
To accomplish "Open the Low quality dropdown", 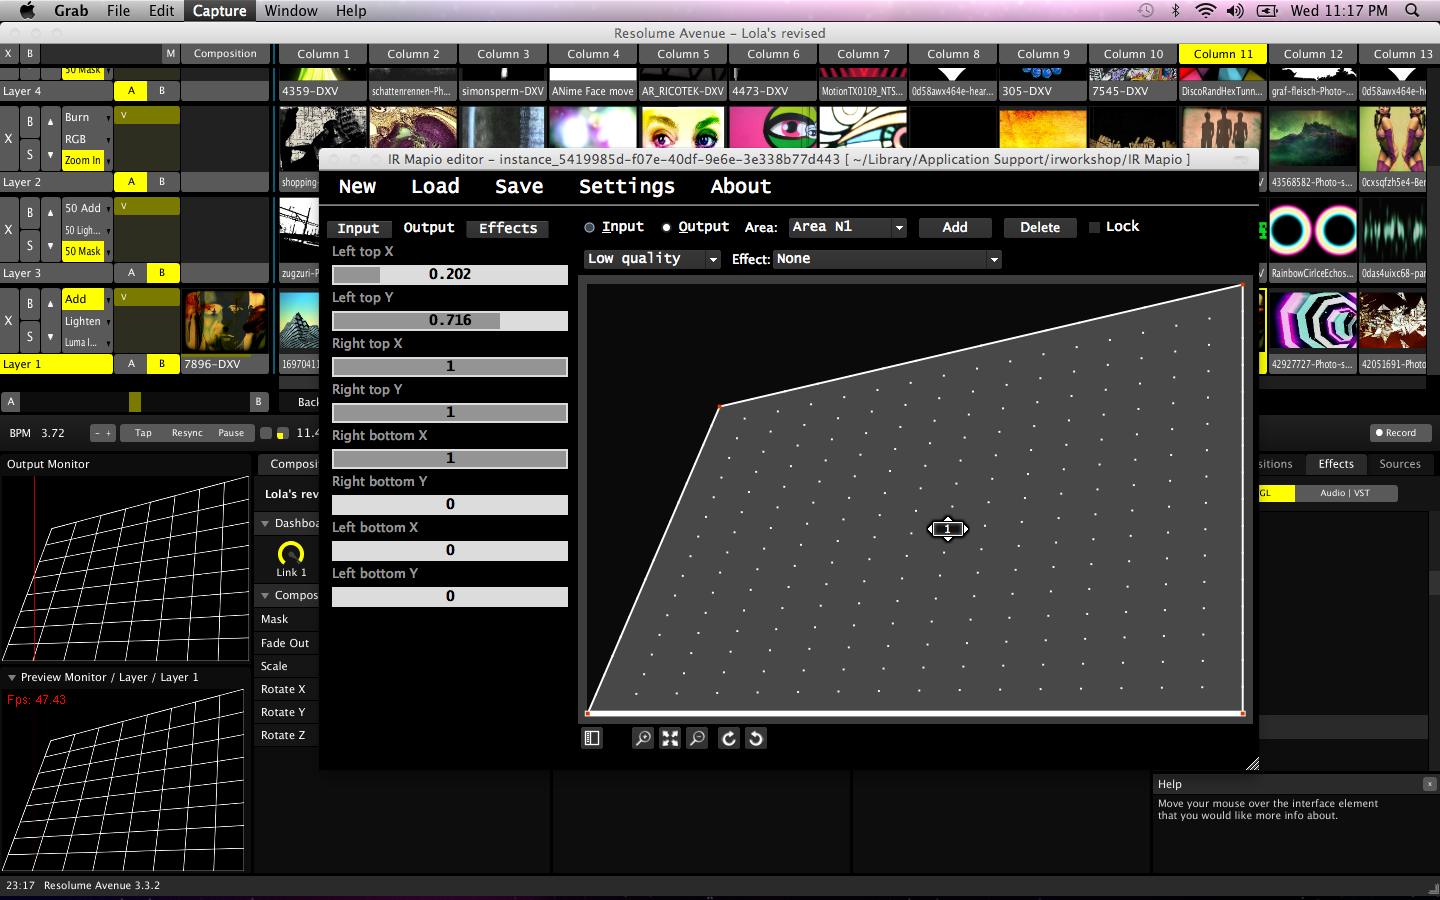I will pos(652,259).
